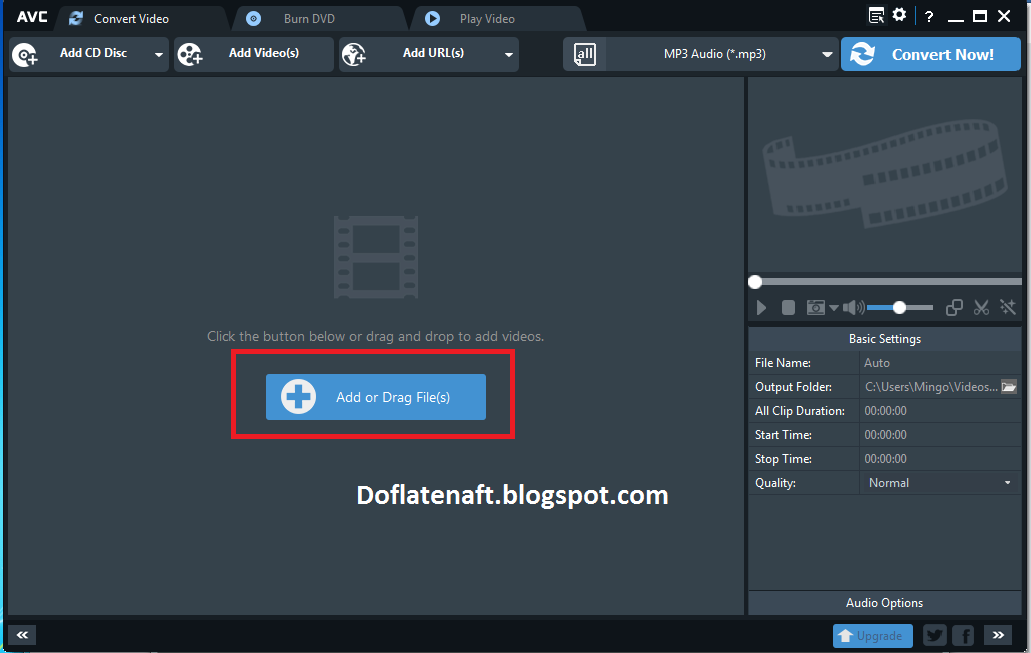Click the apply-to-all profile icon
Viewport: 1031px width, 653px height.
(585, 54)
